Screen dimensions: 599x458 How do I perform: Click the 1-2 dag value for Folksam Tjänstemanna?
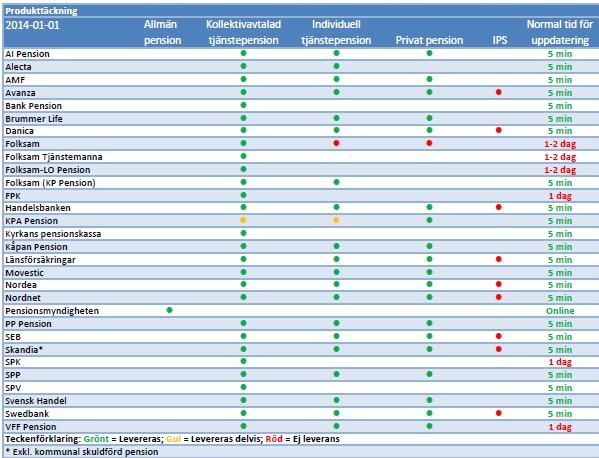[560, 157]
